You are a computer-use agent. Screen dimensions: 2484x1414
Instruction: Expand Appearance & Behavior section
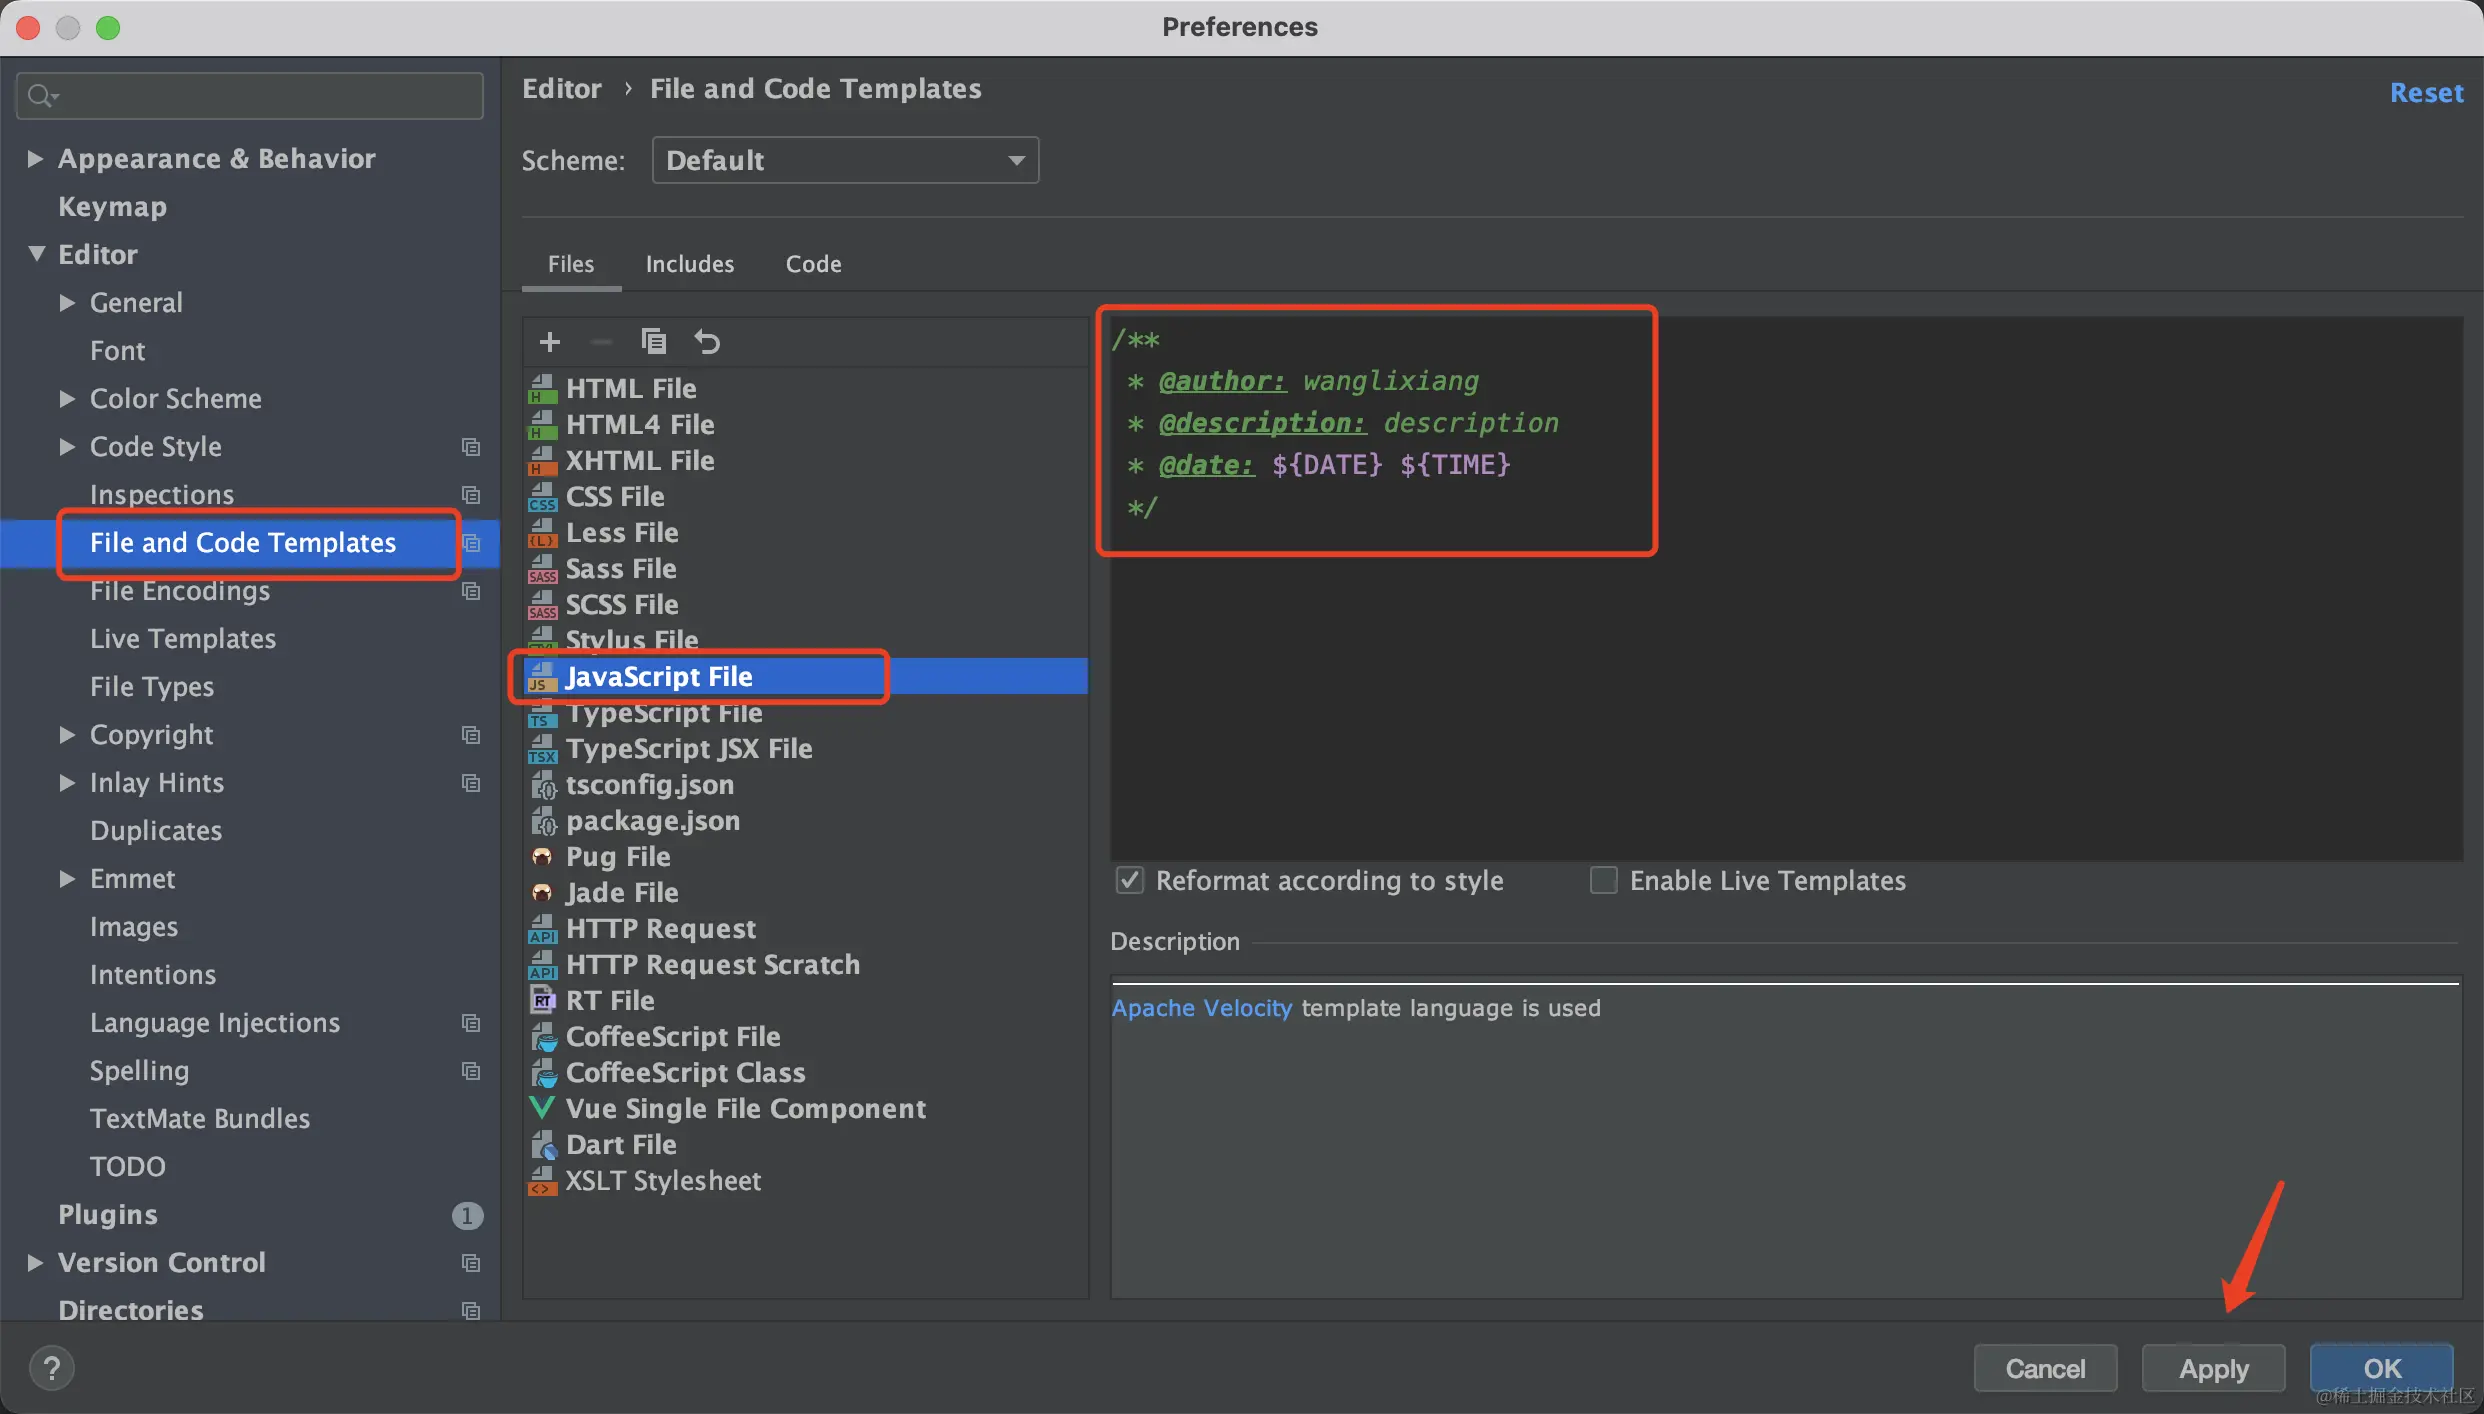click(35, 158)
